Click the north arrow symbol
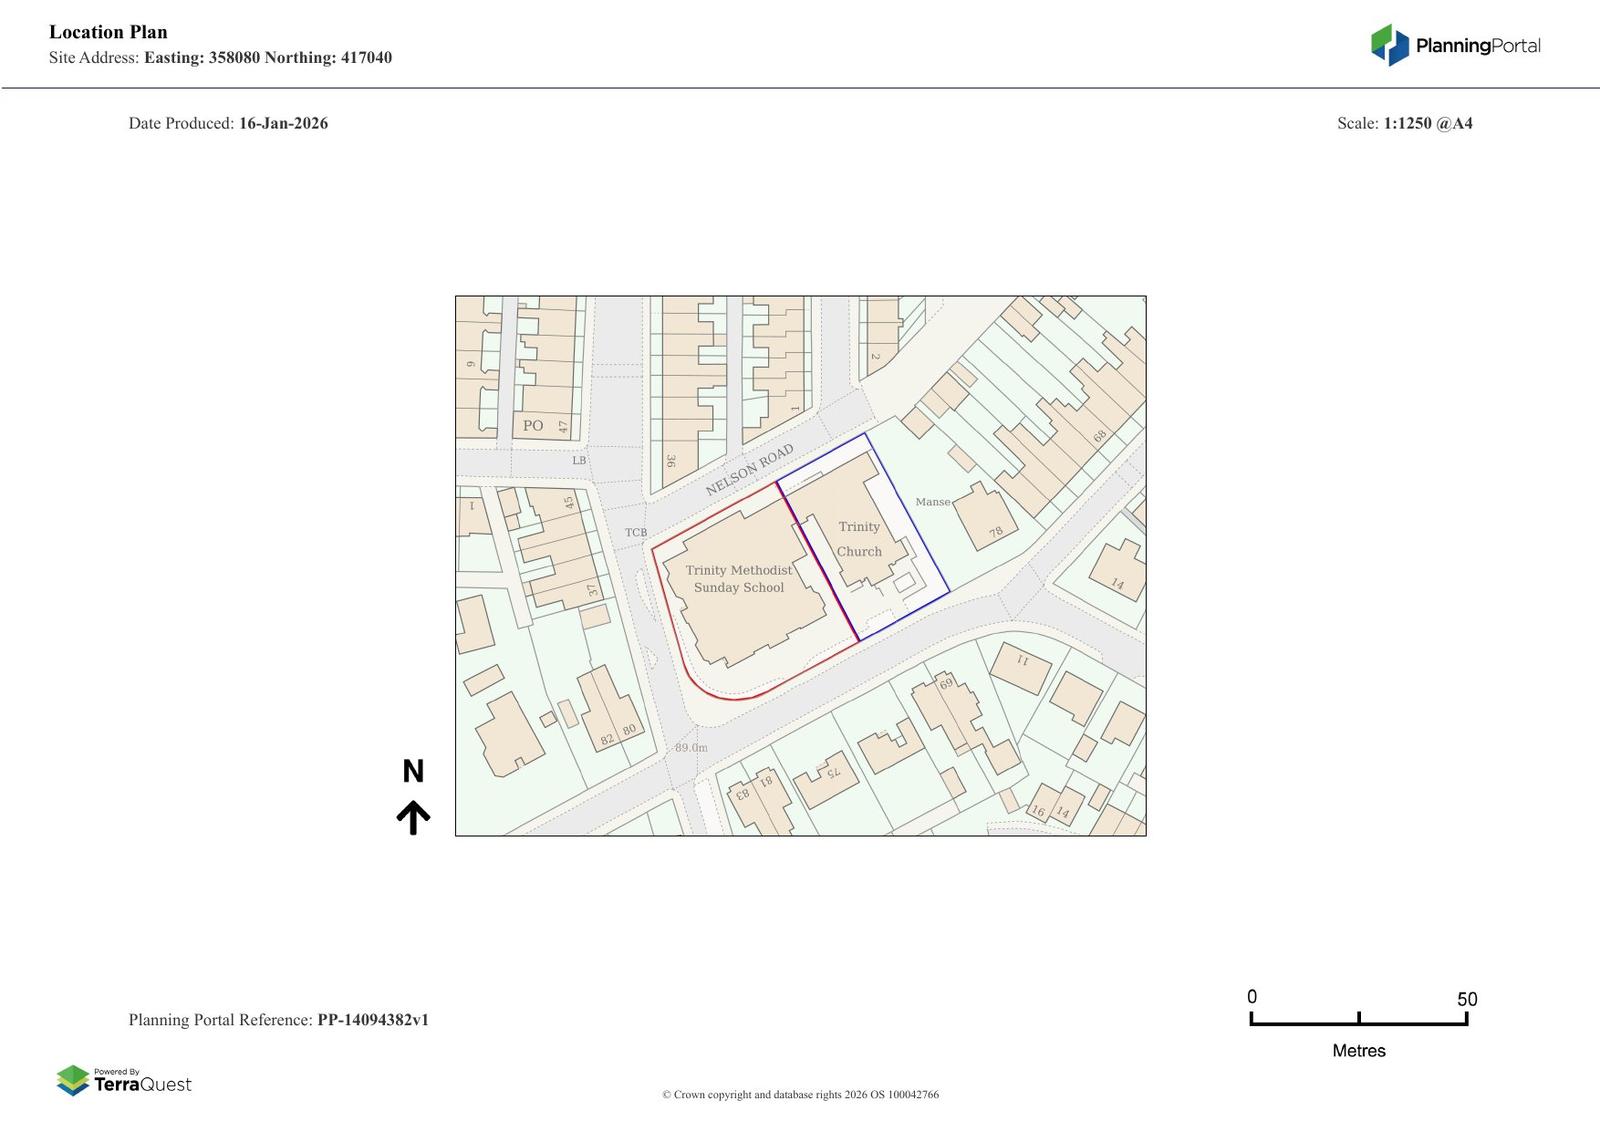 point(413,817)
